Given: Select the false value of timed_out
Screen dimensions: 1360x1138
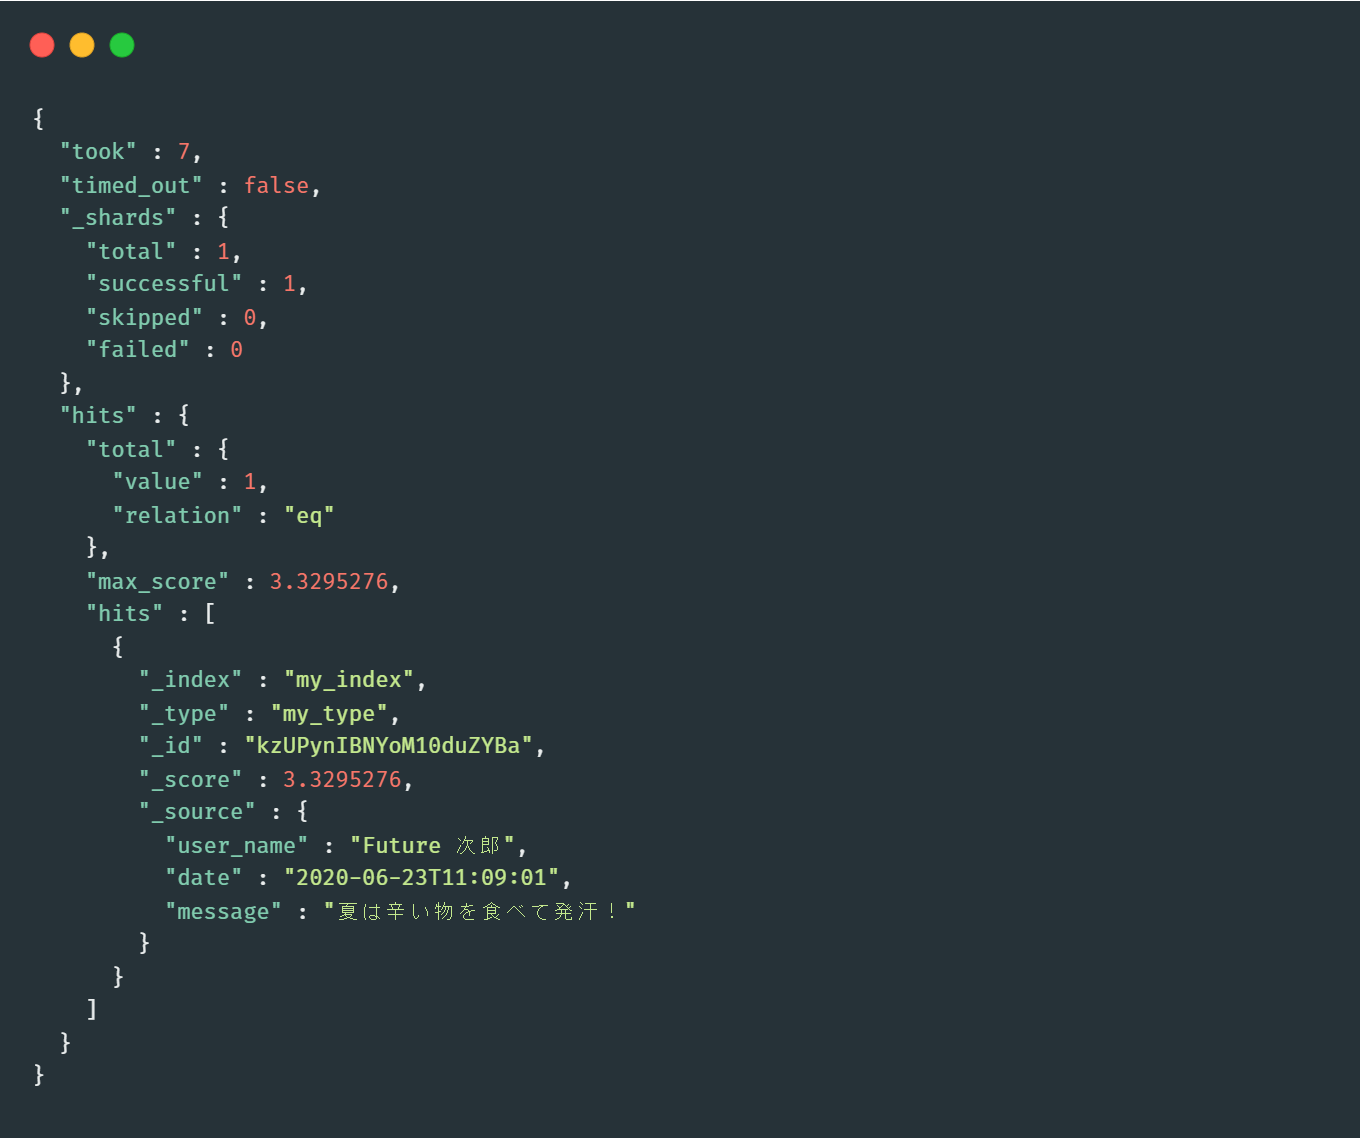Looking at the screenshot, I should click(276, 186).
